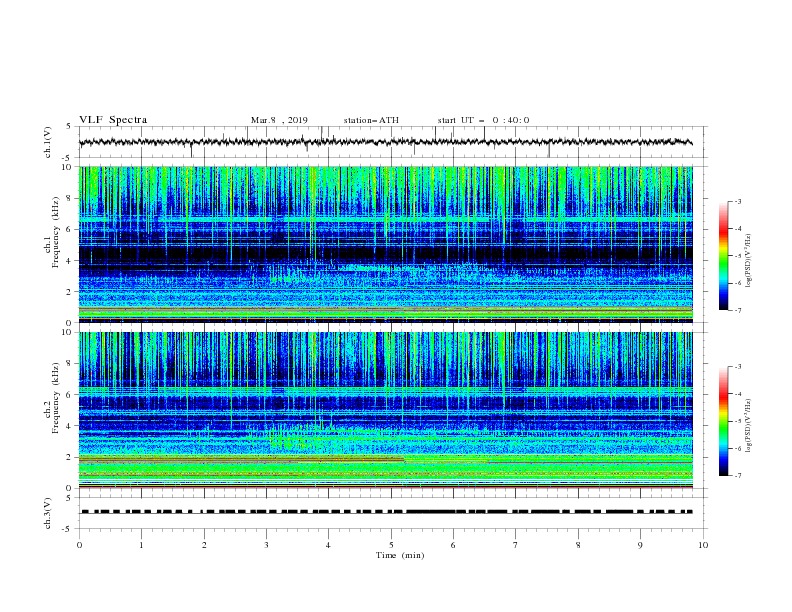Click the "station=ATH" header label
This screenshot has width=792, height=612.
[371, 120]
